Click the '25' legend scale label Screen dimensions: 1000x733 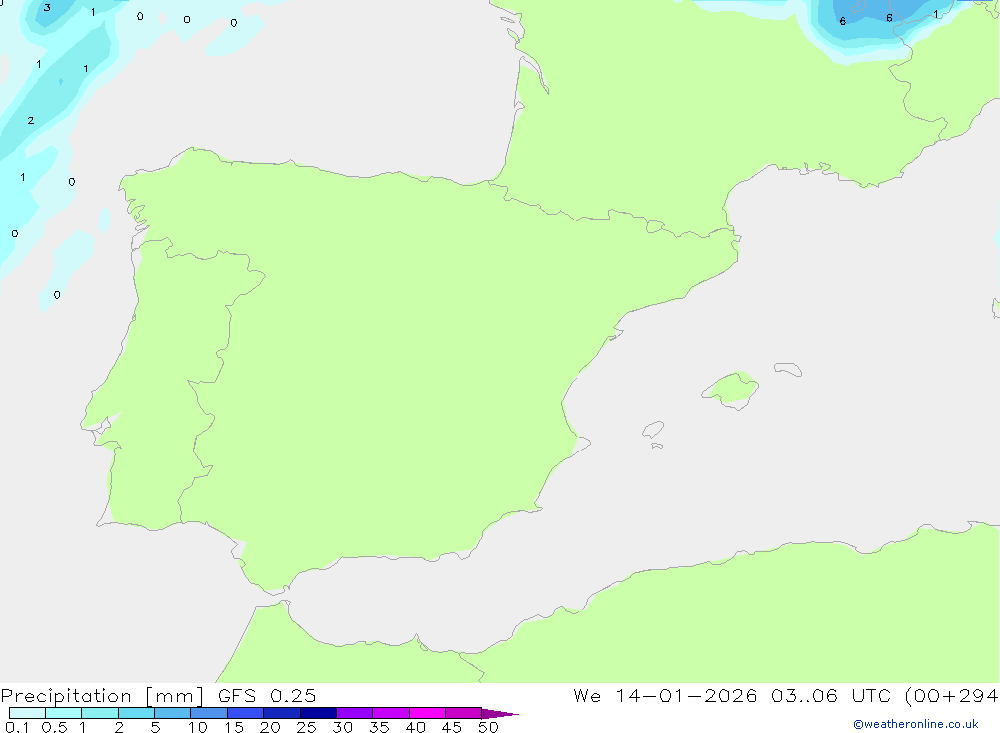tap(306, 727)
